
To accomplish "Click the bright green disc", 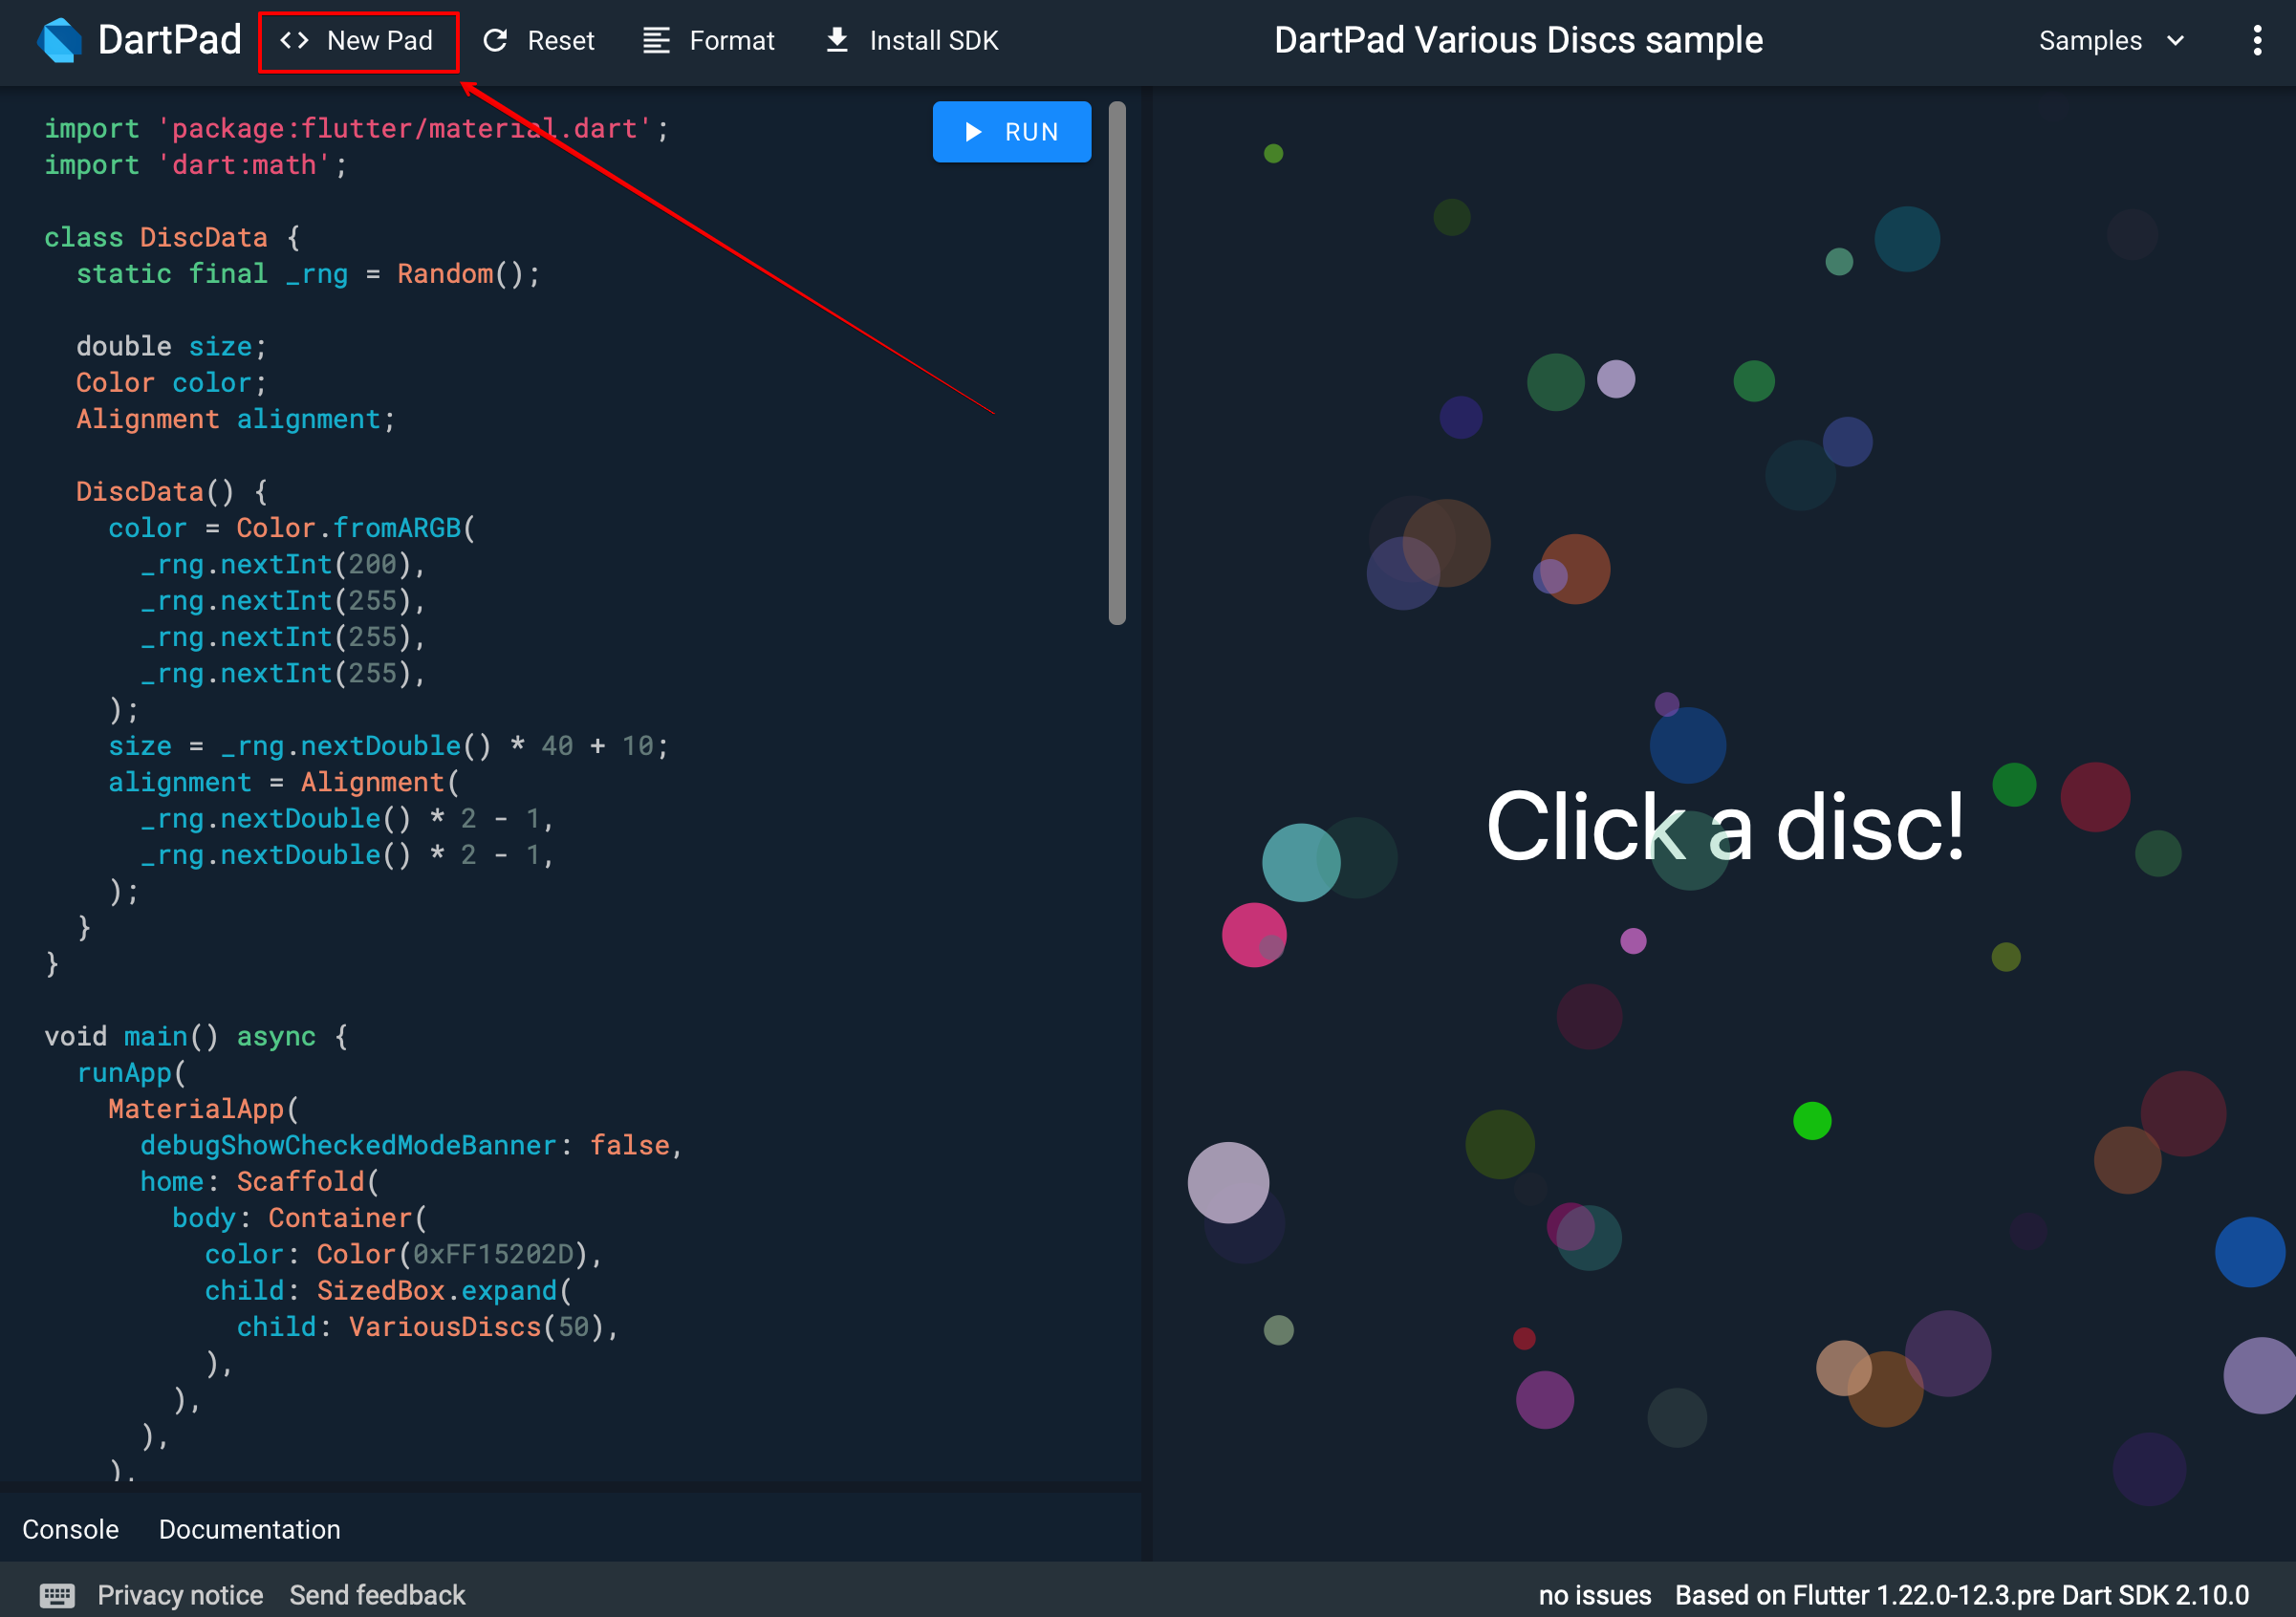I will pyautogui.click(x=1812, y=1121).
